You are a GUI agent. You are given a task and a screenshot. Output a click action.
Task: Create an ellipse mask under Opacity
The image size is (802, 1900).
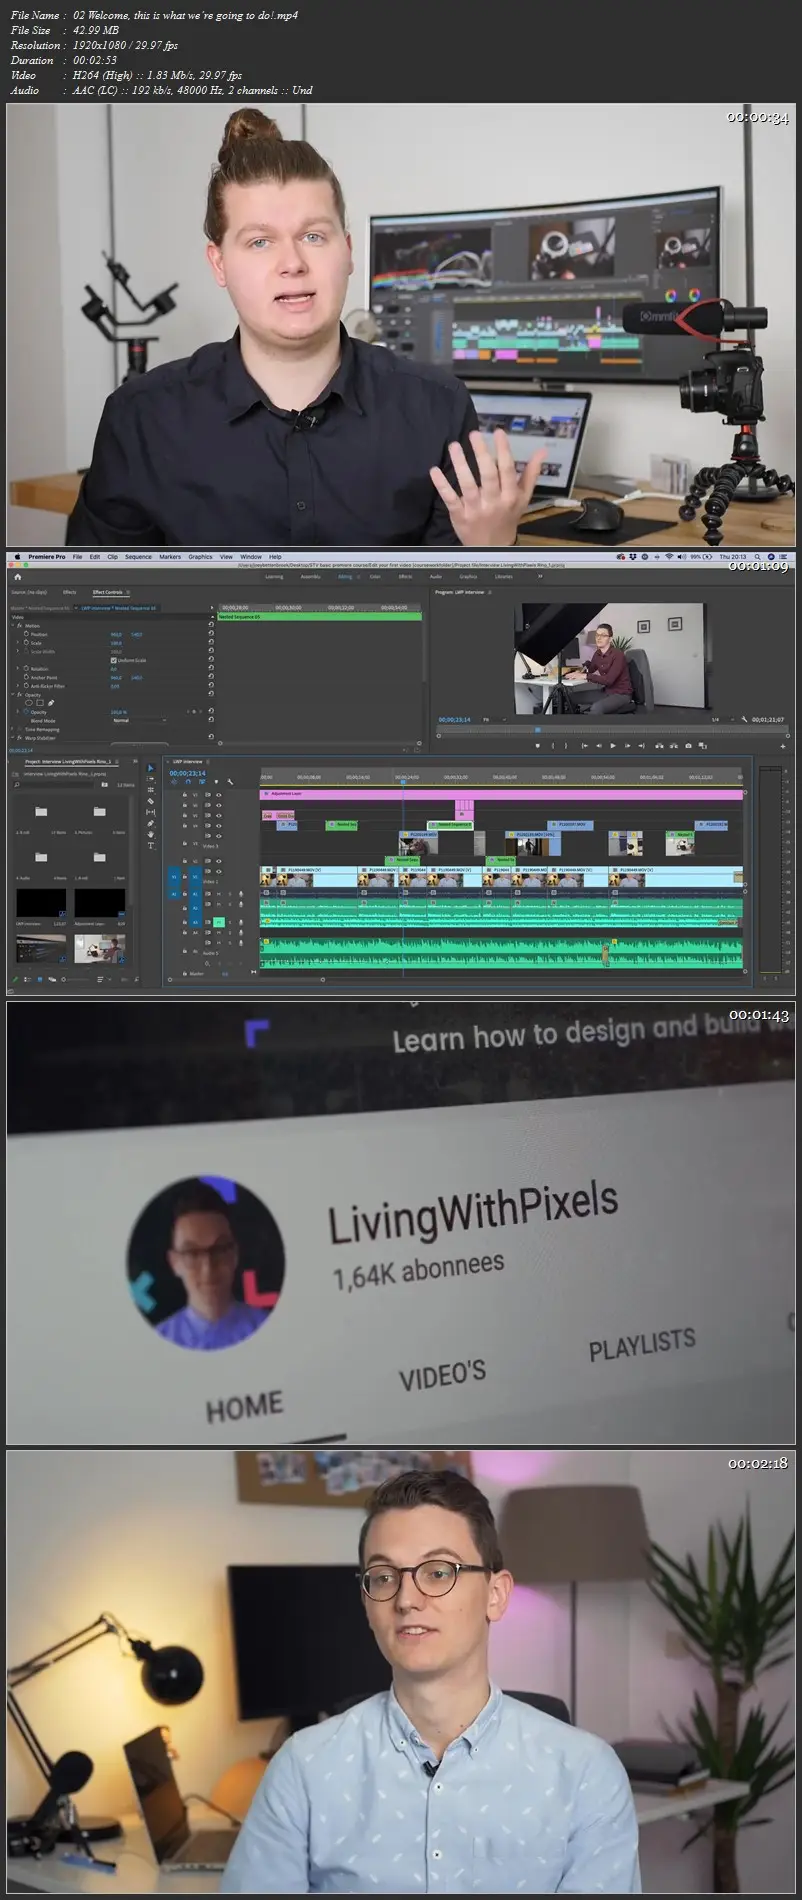29,703
